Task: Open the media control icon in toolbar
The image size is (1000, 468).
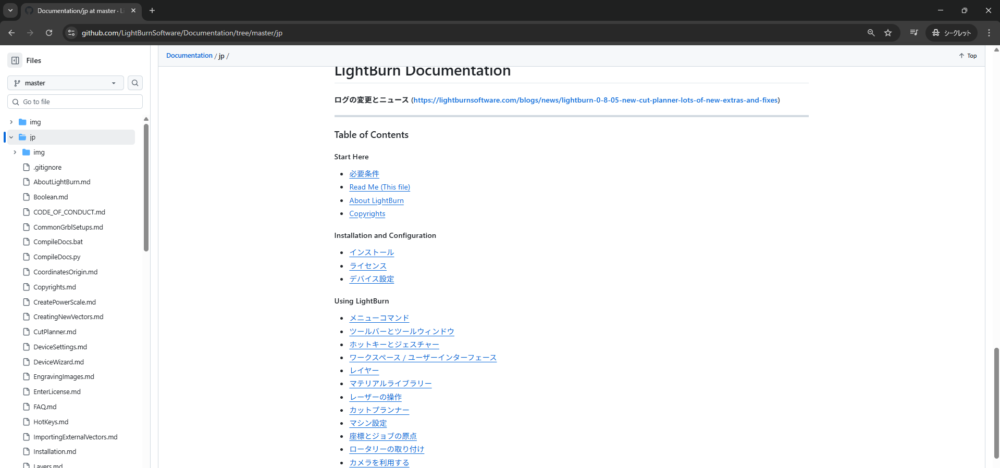Action: click(x=910, y=32)
